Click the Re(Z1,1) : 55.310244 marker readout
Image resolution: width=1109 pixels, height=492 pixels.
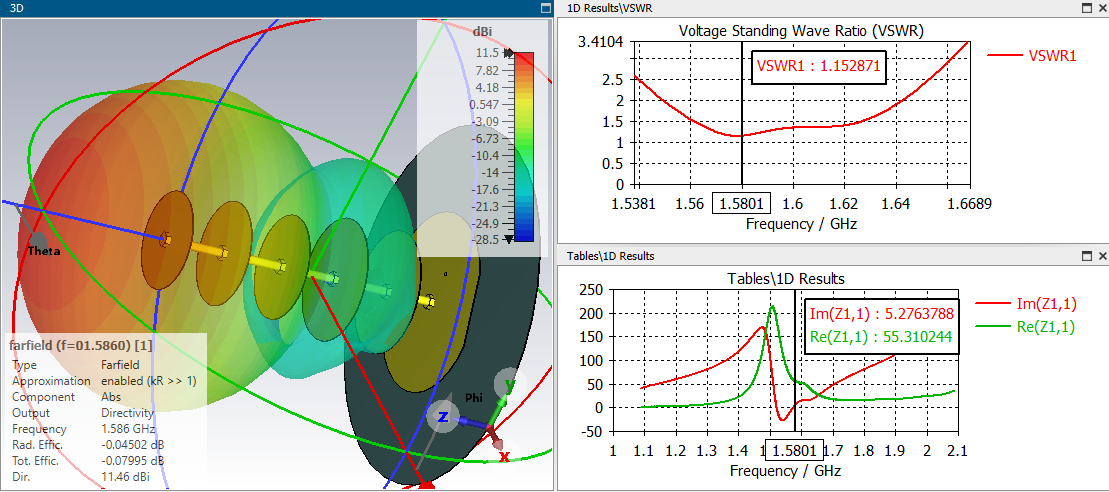881,339
